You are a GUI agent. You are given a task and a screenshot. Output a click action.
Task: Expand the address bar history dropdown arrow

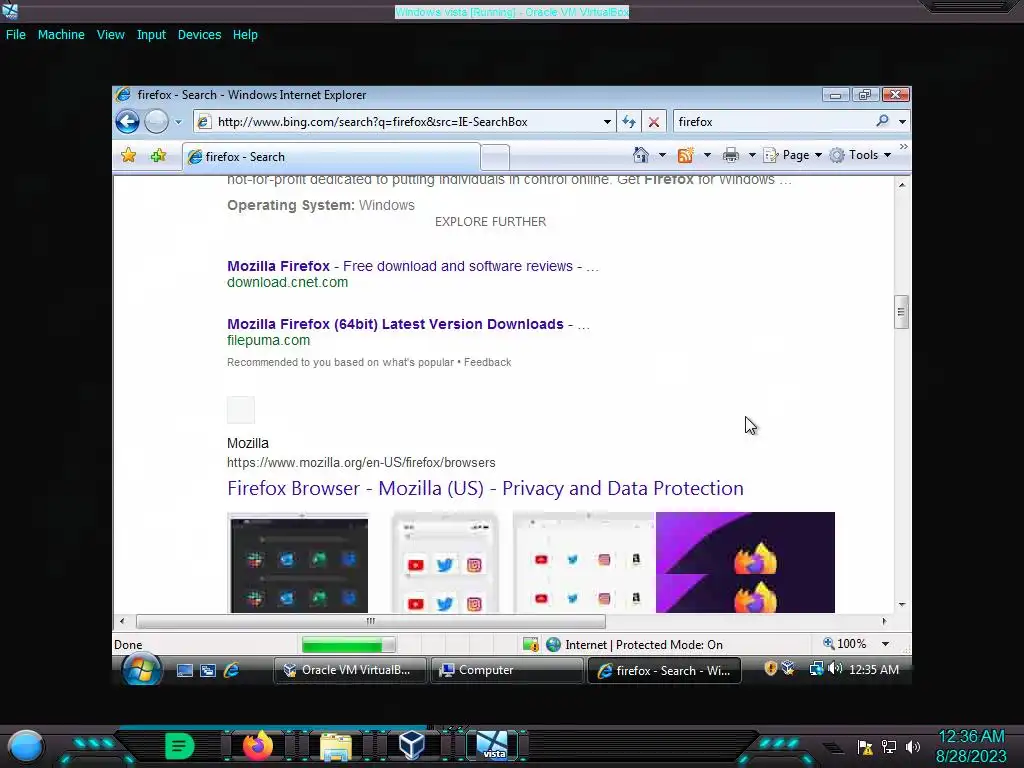607,122
